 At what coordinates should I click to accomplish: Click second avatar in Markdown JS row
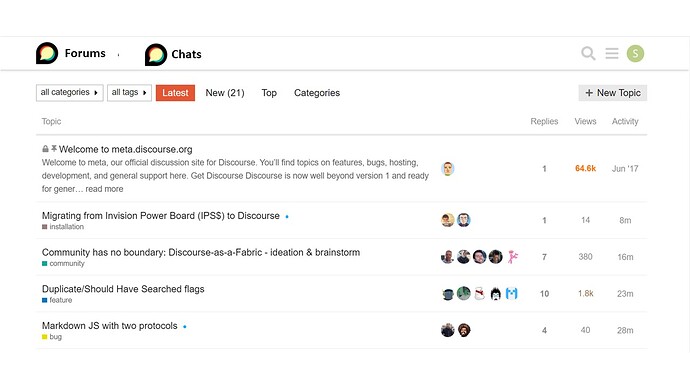click(x=464, y=330)
